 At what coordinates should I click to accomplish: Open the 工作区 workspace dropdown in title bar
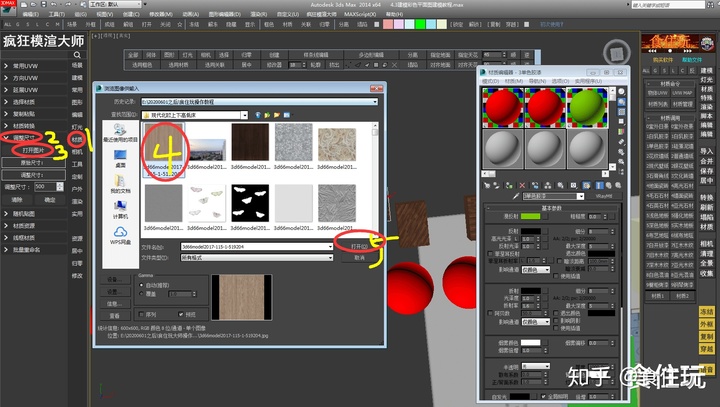[116, 5]
